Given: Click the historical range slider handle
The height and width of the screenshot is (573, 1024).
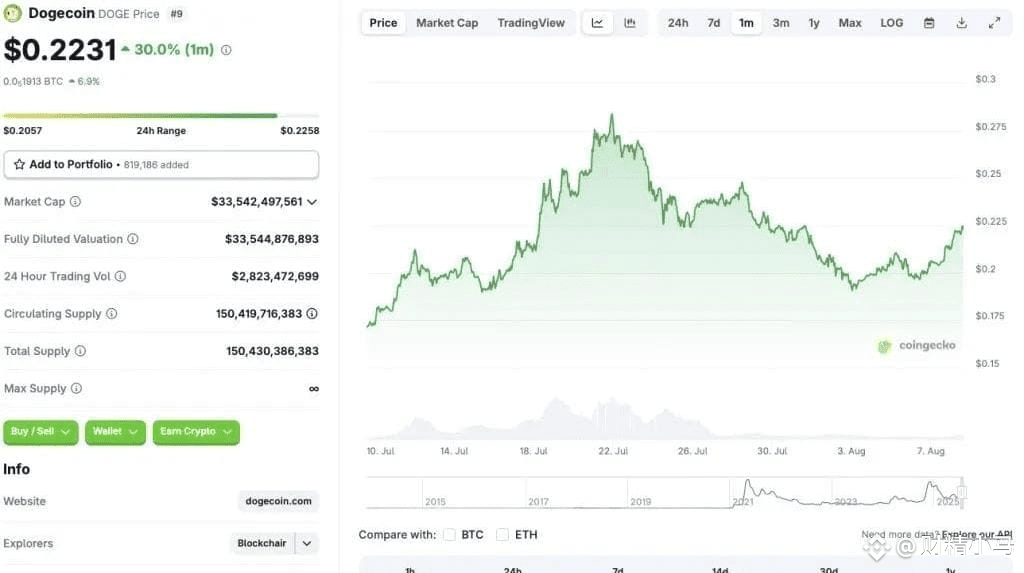Looking at the screenshot, I should pyautogui.click(x=962, y=492).
